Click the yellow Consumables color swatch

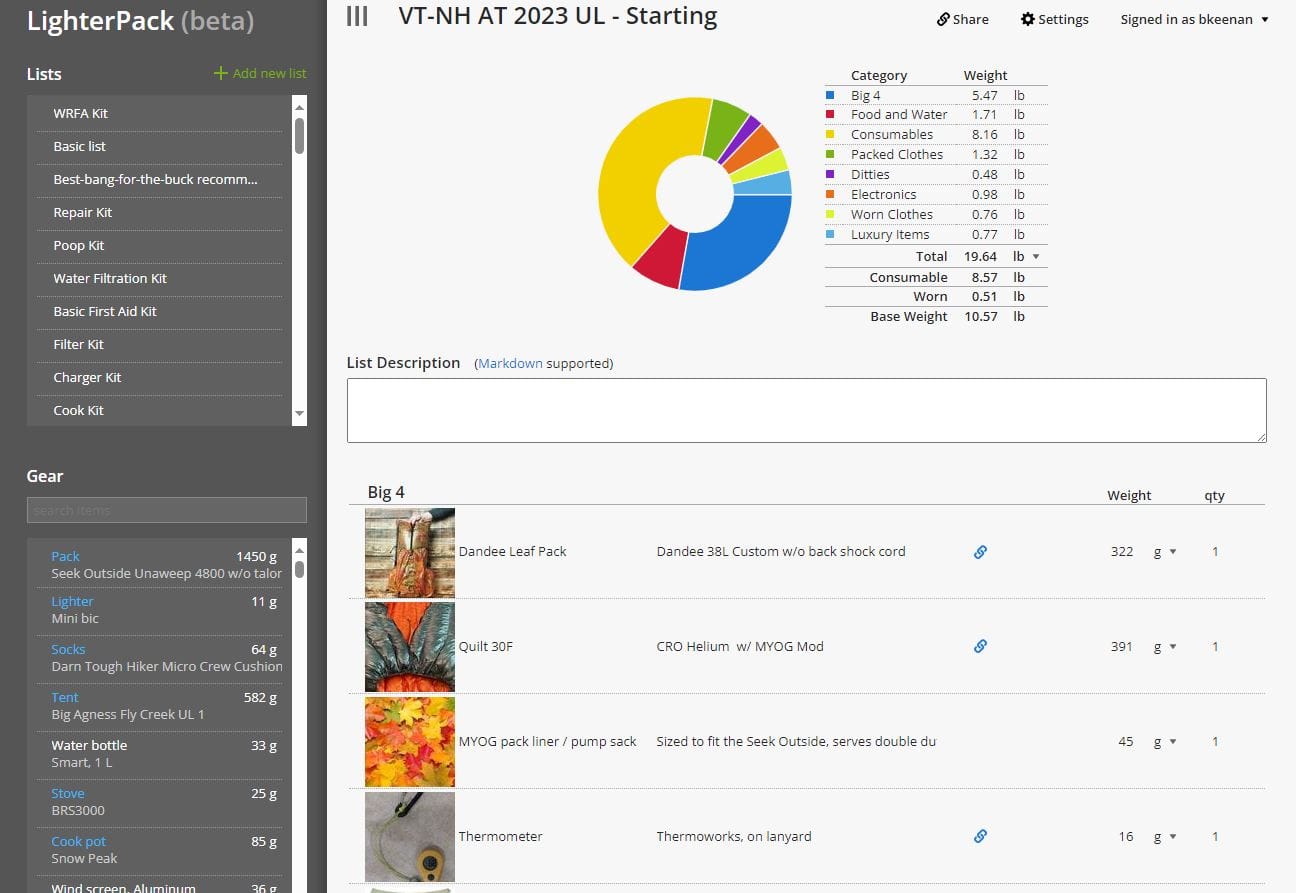pyautogui.click(x=830, y=135)
